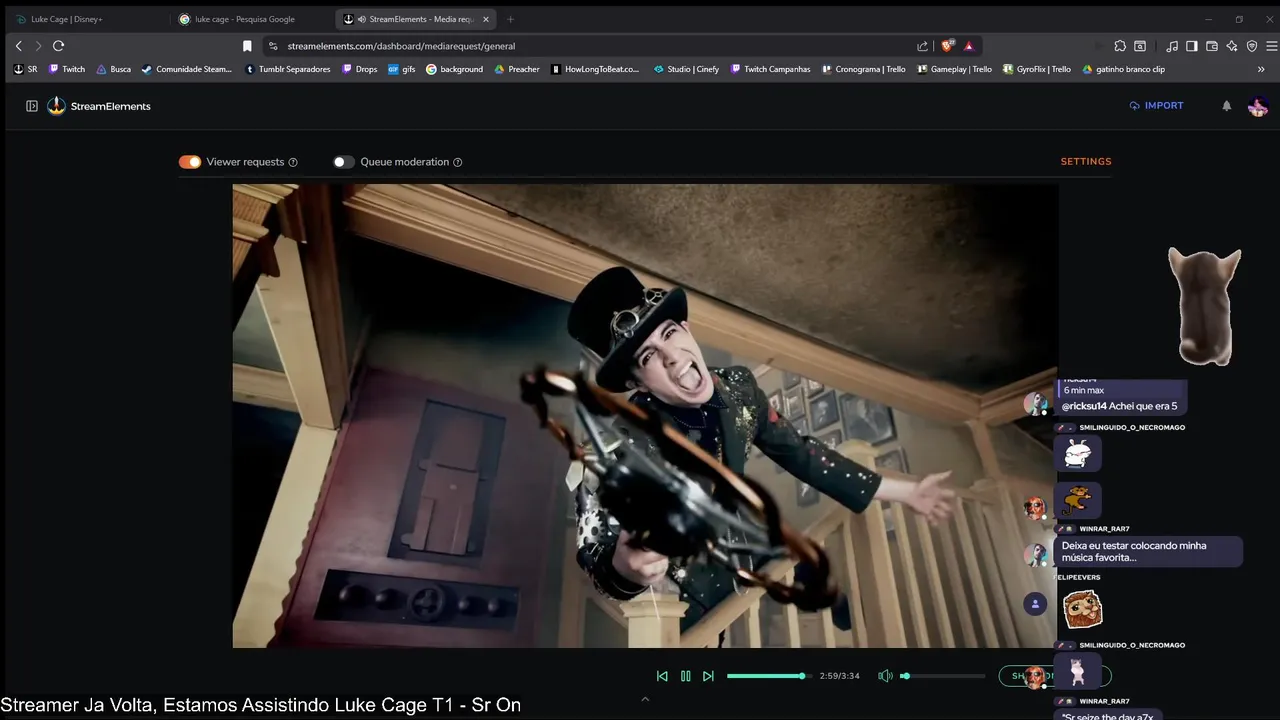Open the background bookmark
The image size is (1280, 720).
[454, 69]
